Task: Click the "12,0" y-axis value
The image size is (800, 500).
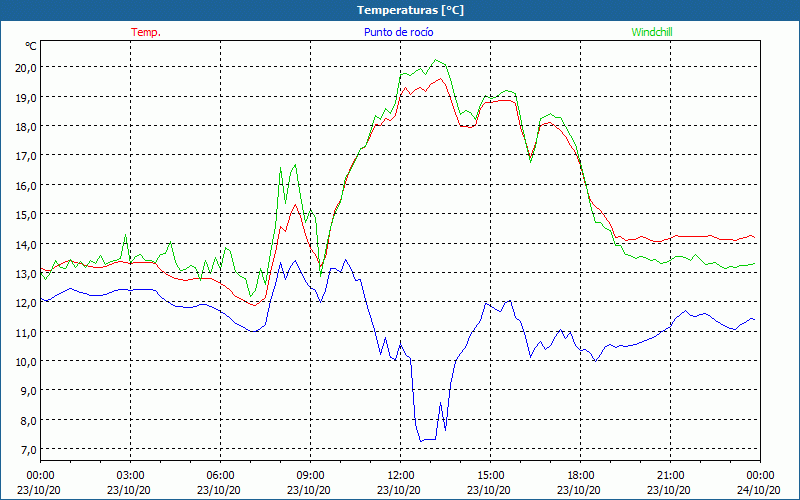Action: tap(26, 303)
